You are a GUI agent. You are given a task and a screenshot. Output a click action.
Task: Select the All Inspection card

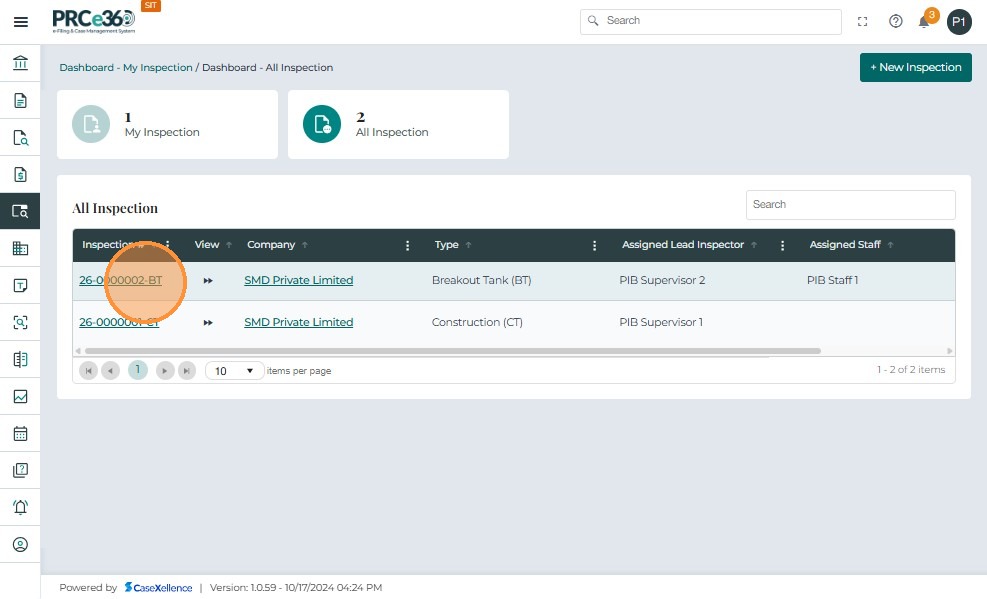[x=398, y=125]
